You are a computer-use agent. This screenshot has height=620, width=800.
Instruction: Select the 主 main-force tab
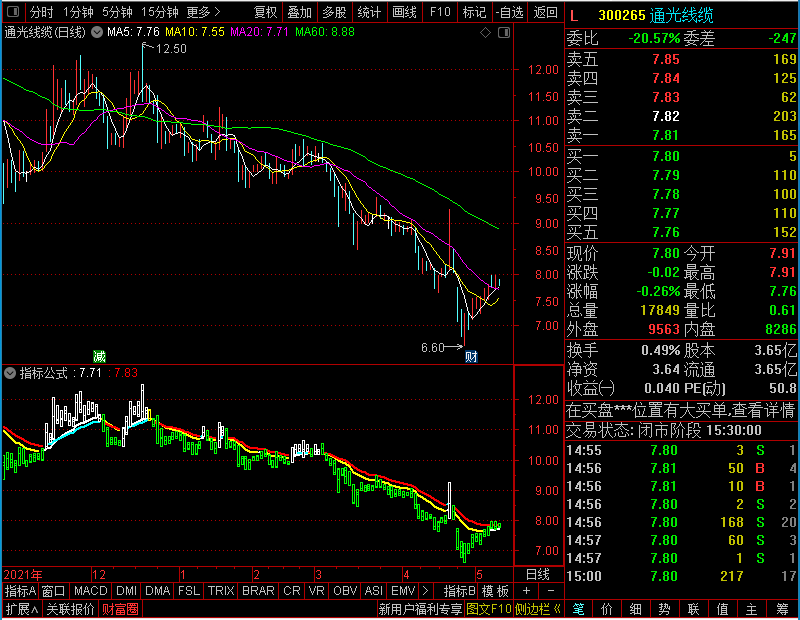[751, 609]
